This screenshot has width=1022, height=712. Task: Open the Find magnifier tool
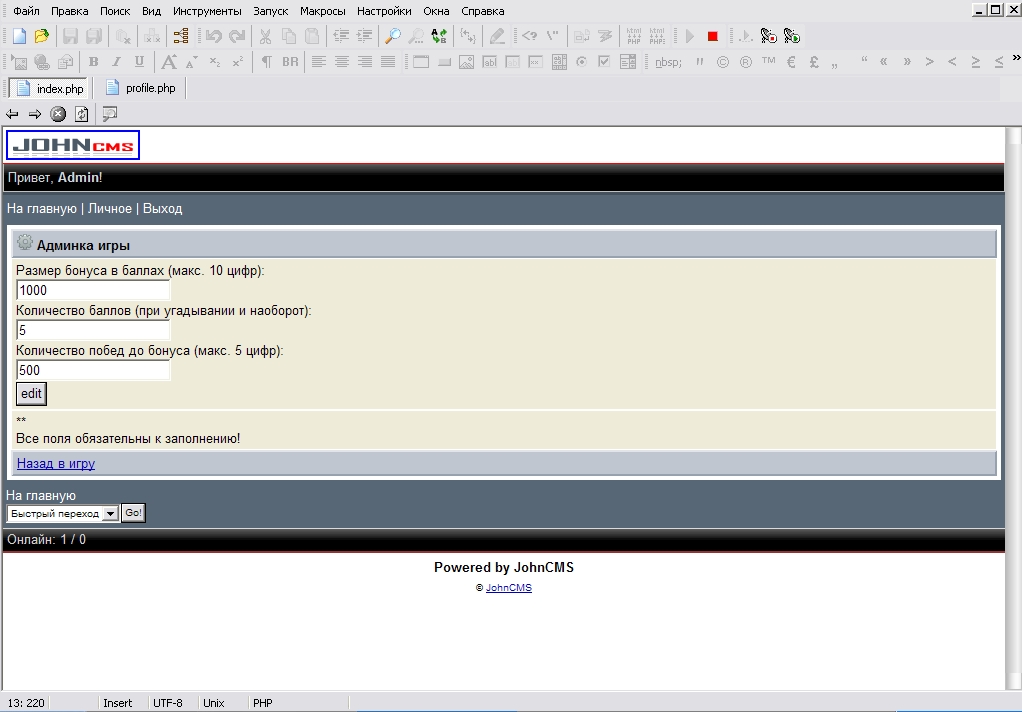tap(392, 37)
